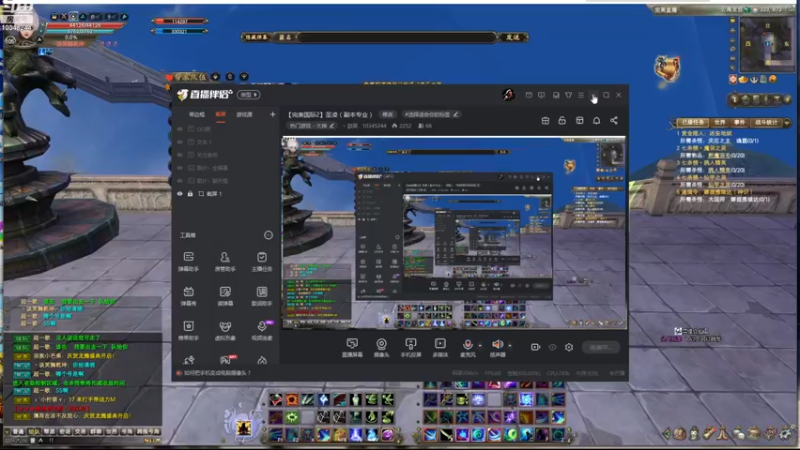The height and width of the screenshot is (450, 800).
Task: Hide the 截屏 1 source with eye icon
Action: click(180, 194)
